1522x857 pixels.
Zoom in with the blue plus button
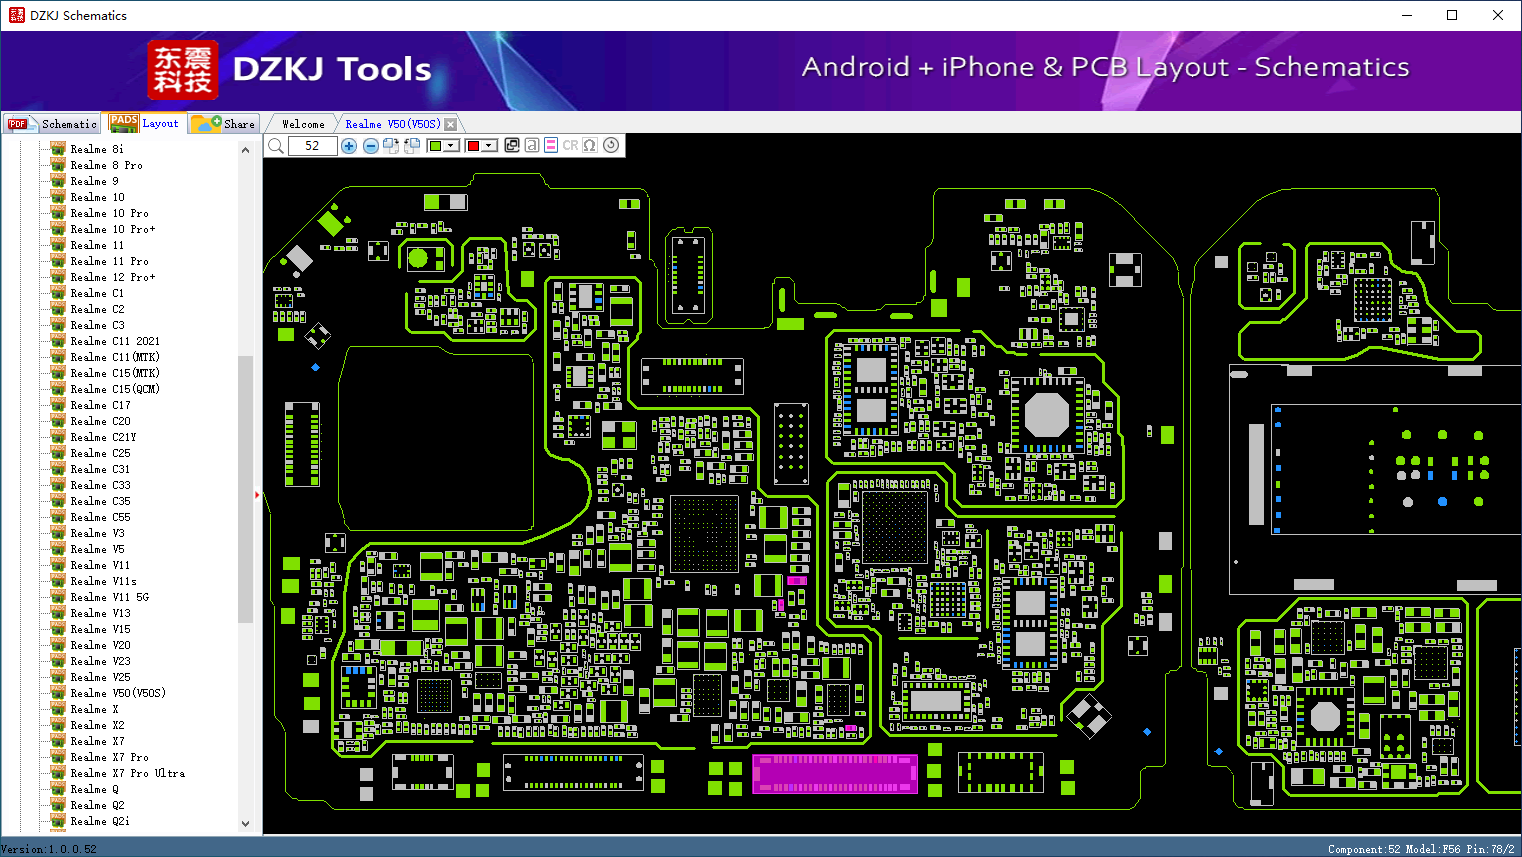coord(349,146)
